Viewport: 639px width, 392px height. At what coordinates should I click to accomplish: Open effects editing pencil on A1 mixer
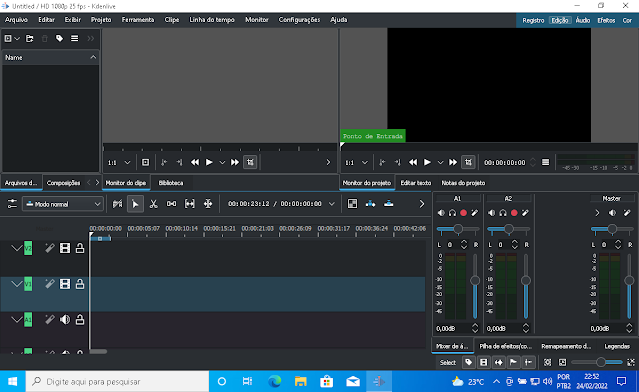475,213
